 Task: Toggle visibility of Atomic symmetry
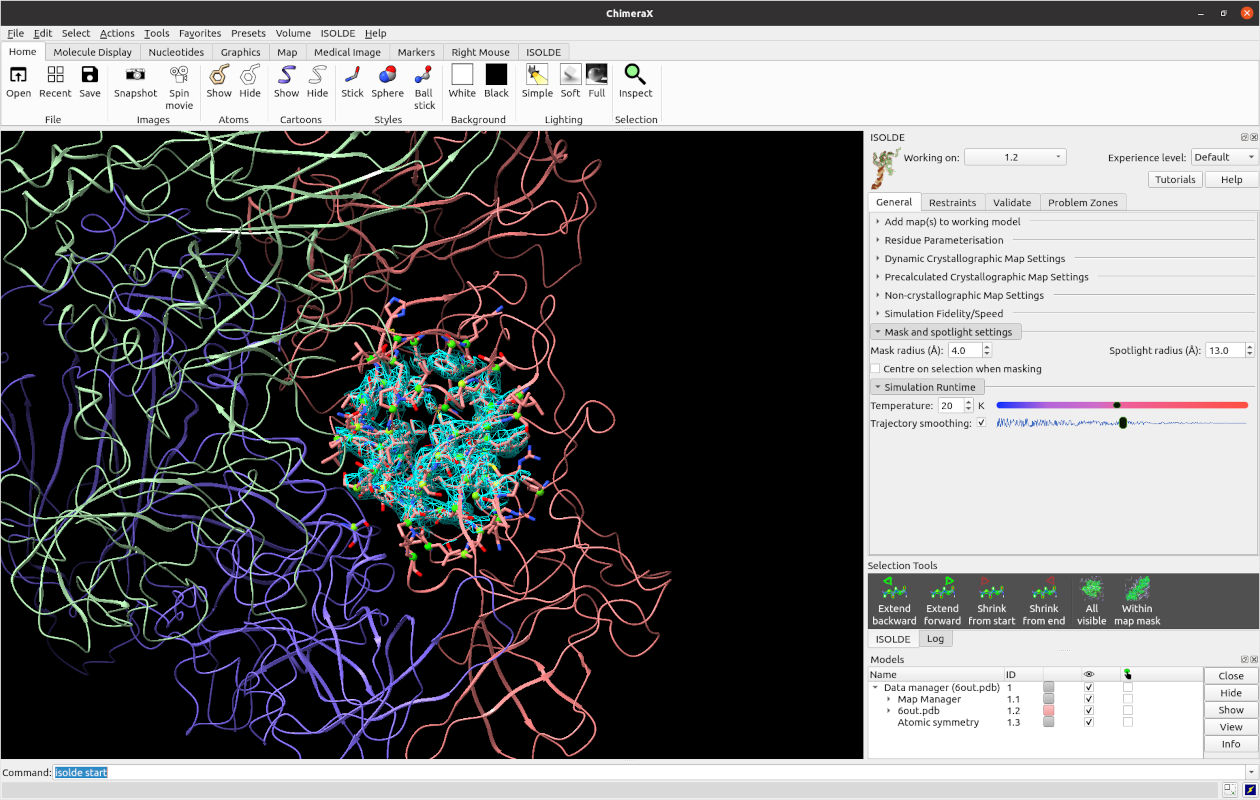click(x=1089, y=722)
